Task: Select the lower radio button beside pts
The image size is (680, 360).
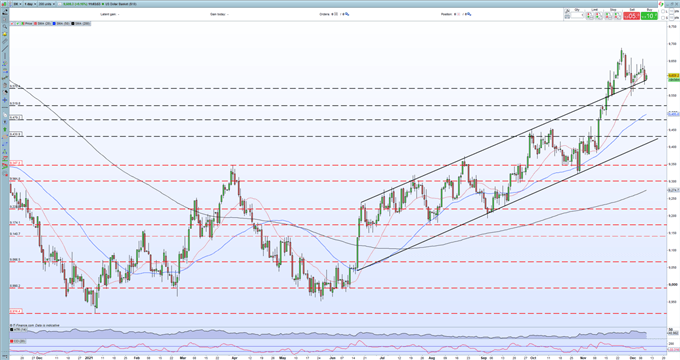Action: (663, 18)
